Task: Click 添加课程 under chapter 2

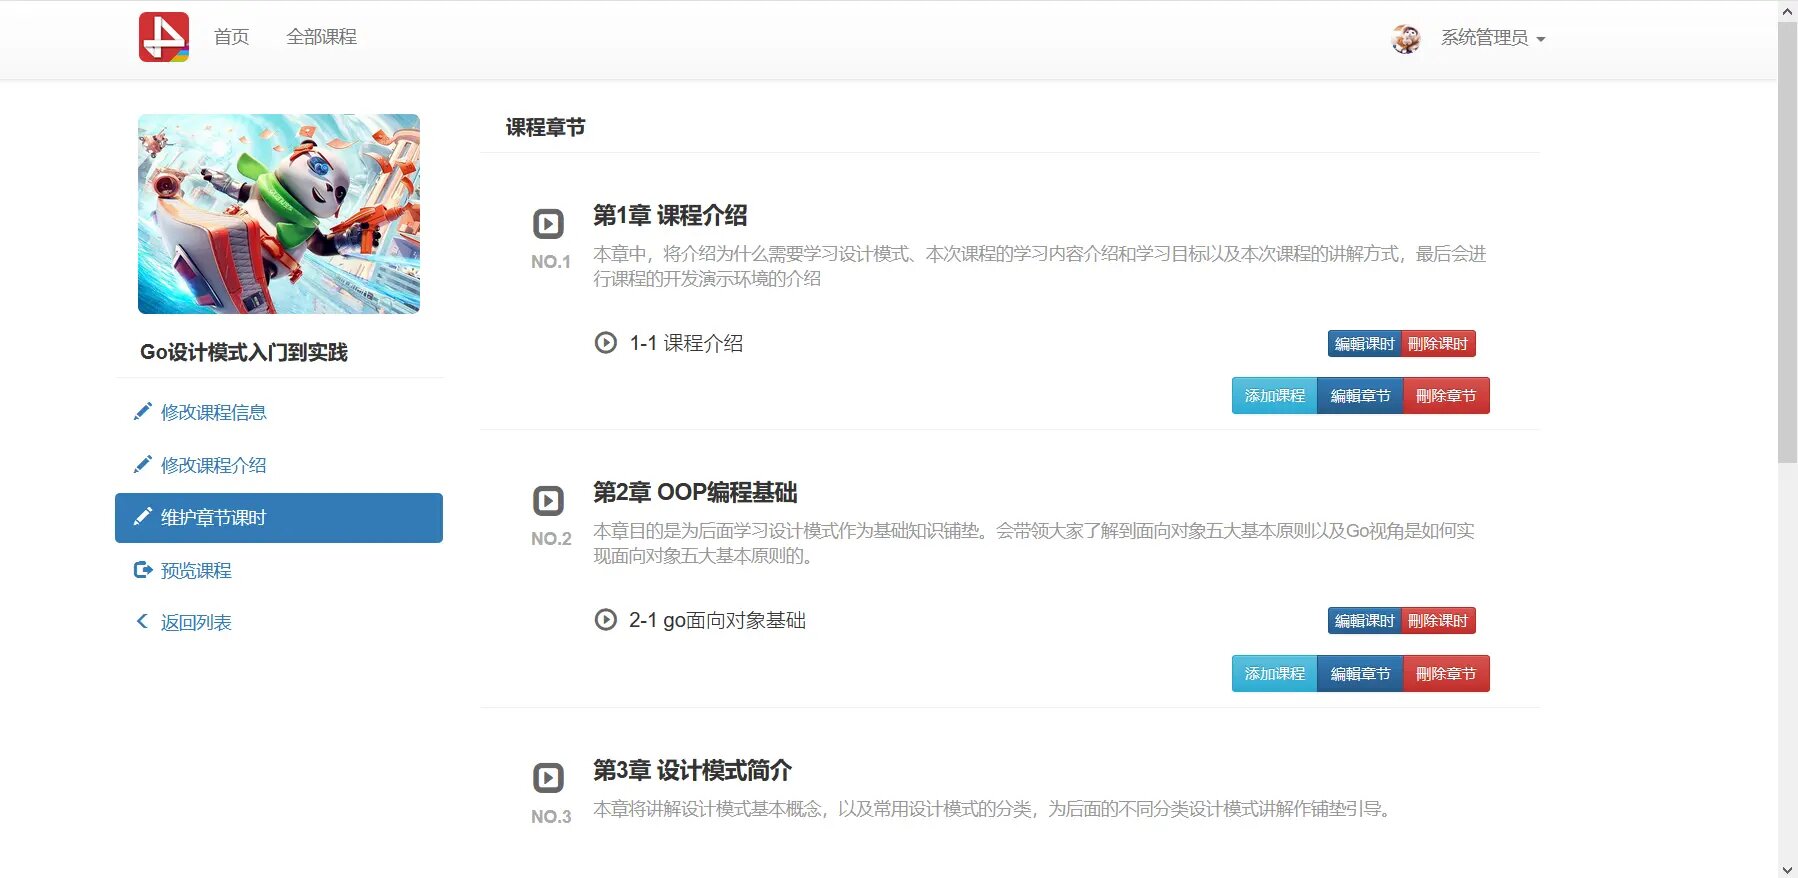Action: pyautogui.click(x=1275, y=674)
